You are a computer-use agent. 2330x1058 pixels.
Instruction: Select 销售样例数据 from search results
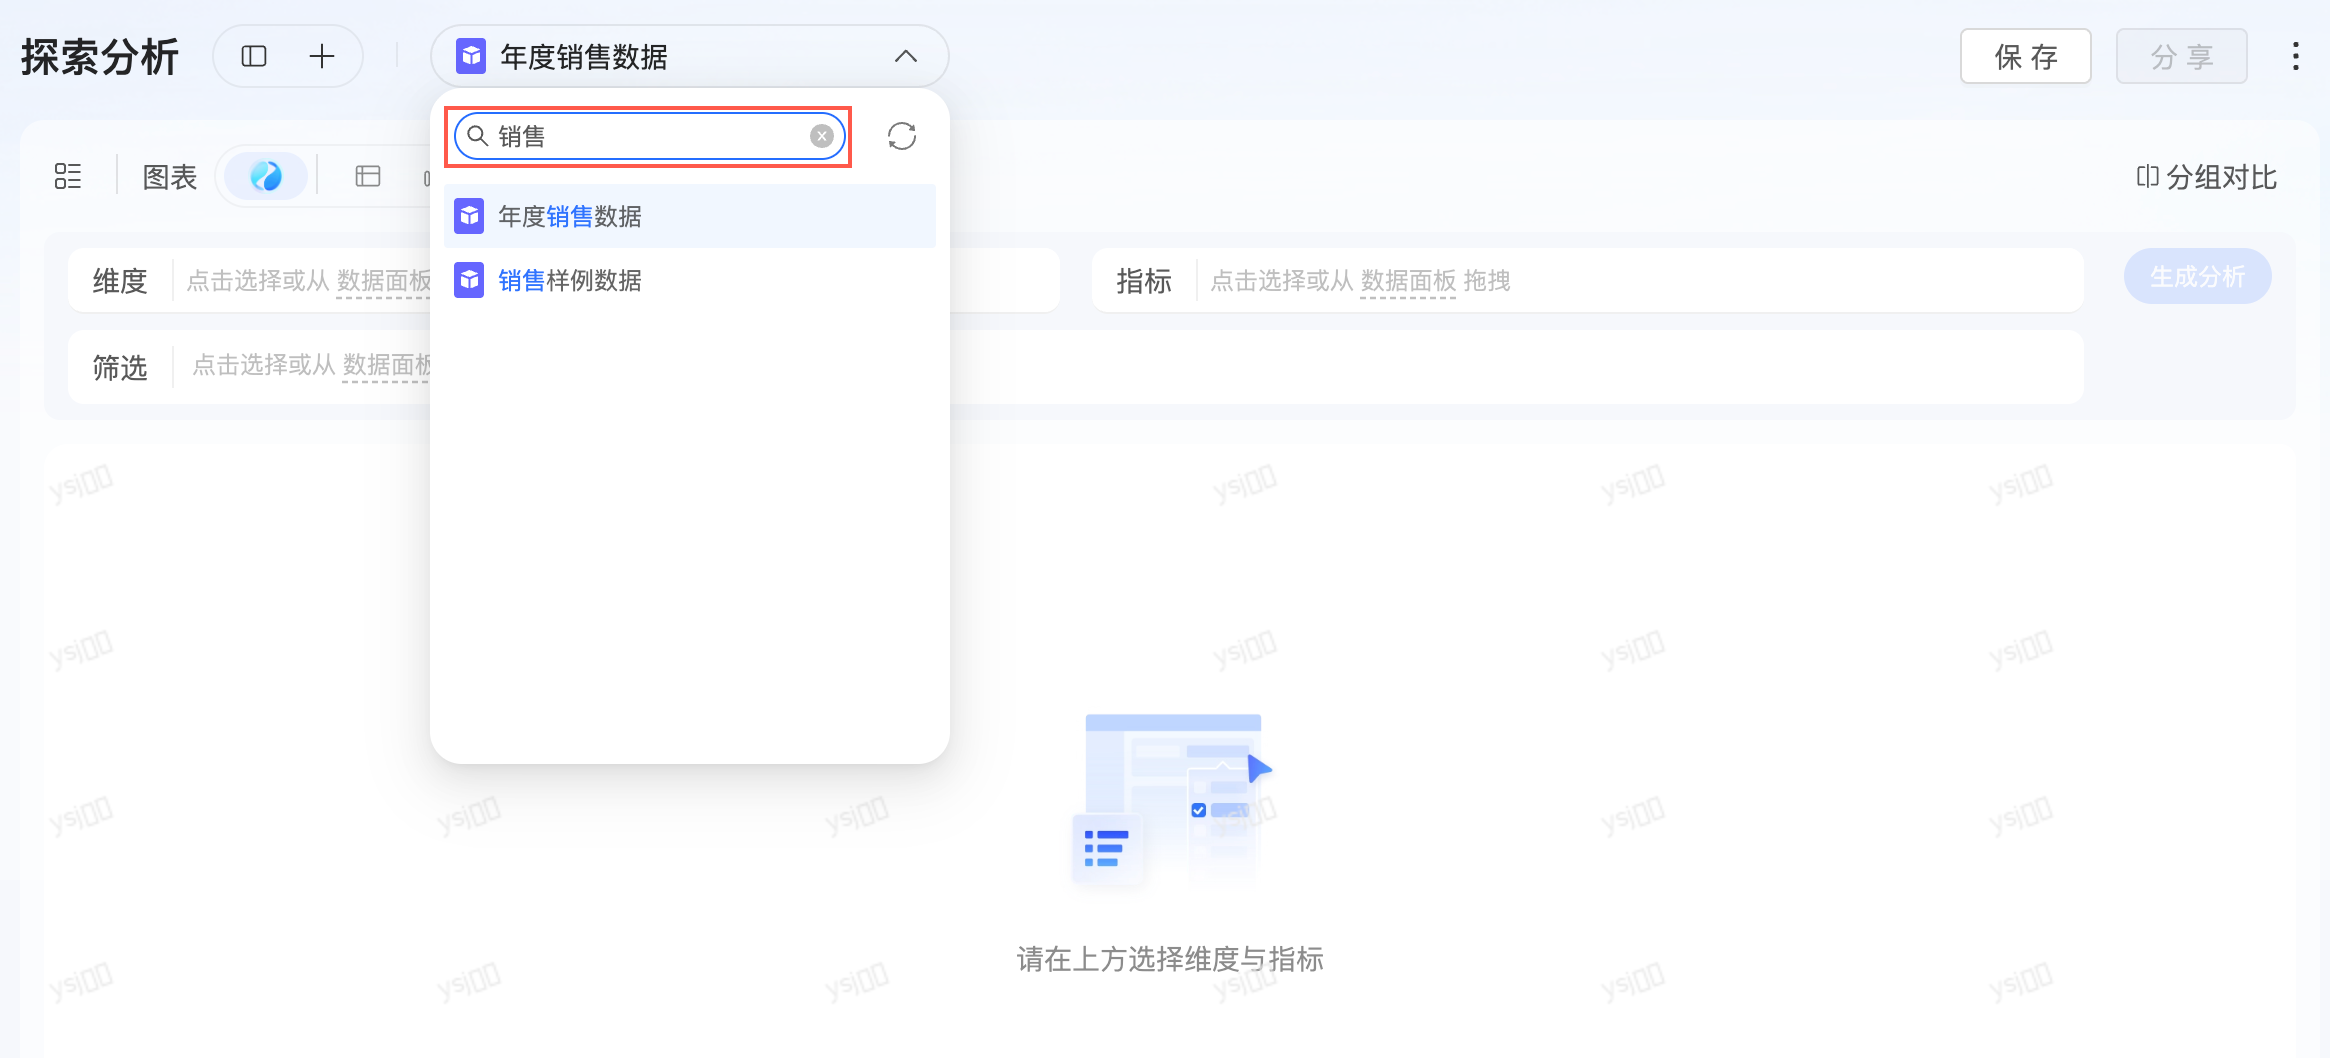690,280
